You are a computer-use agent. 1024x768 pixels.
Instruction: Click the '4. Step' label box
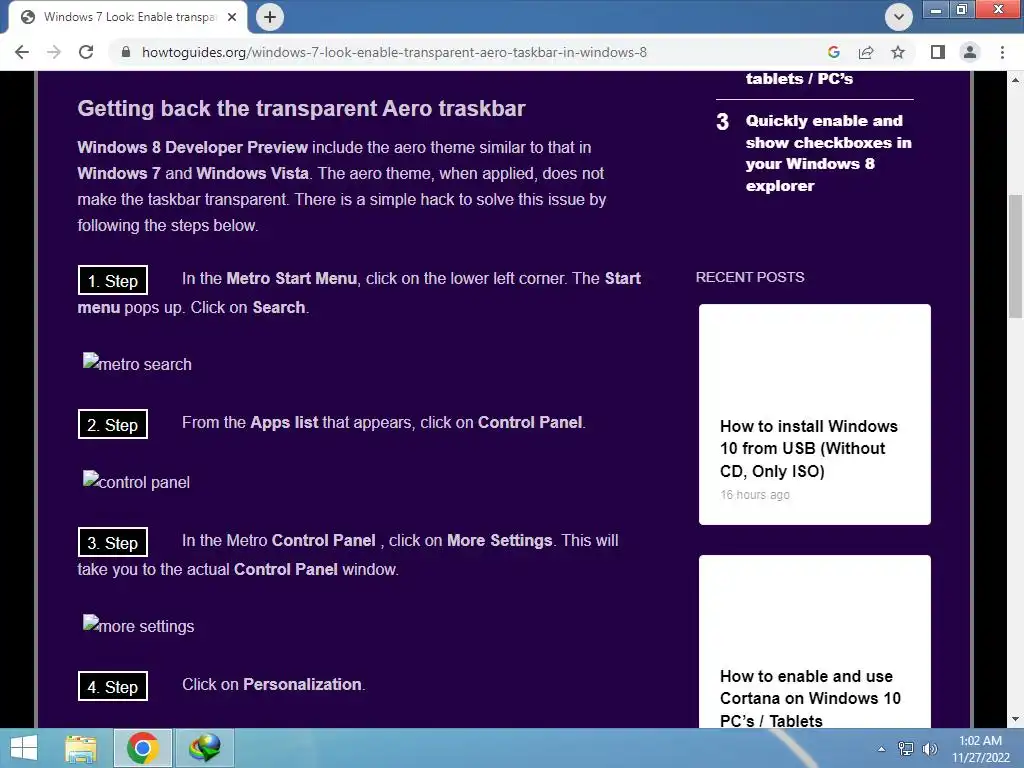click(113, 686)
